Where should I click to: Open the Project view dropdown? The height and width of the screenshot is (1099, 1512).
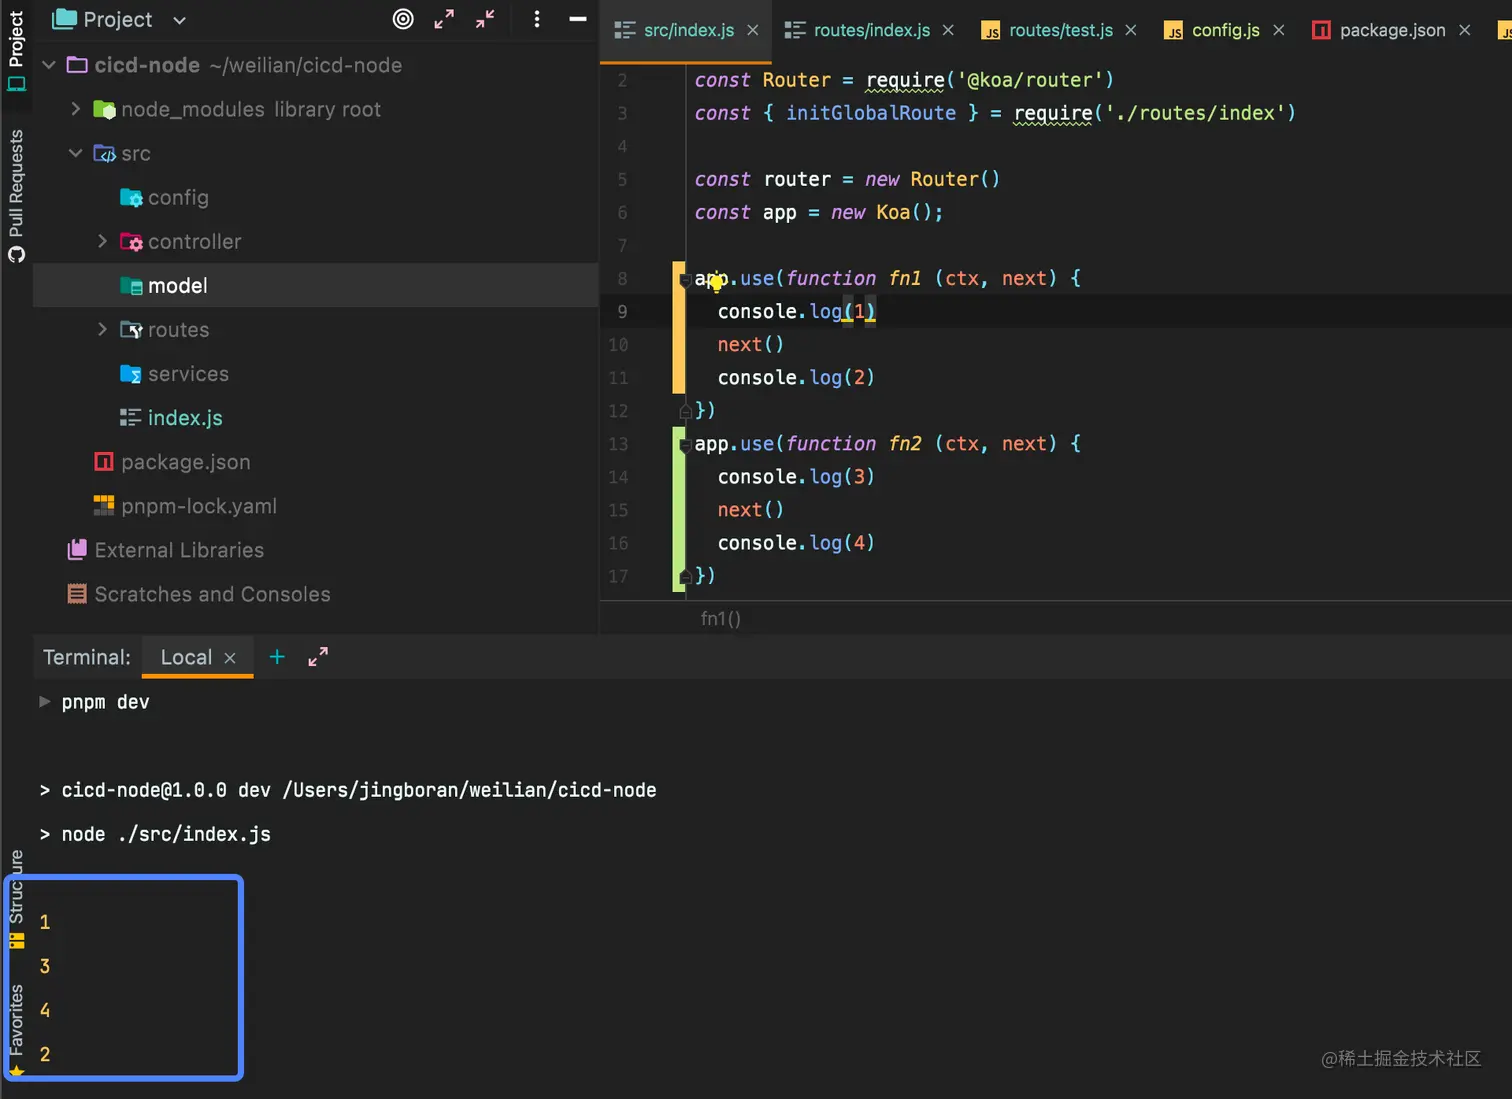pos(179,20)
